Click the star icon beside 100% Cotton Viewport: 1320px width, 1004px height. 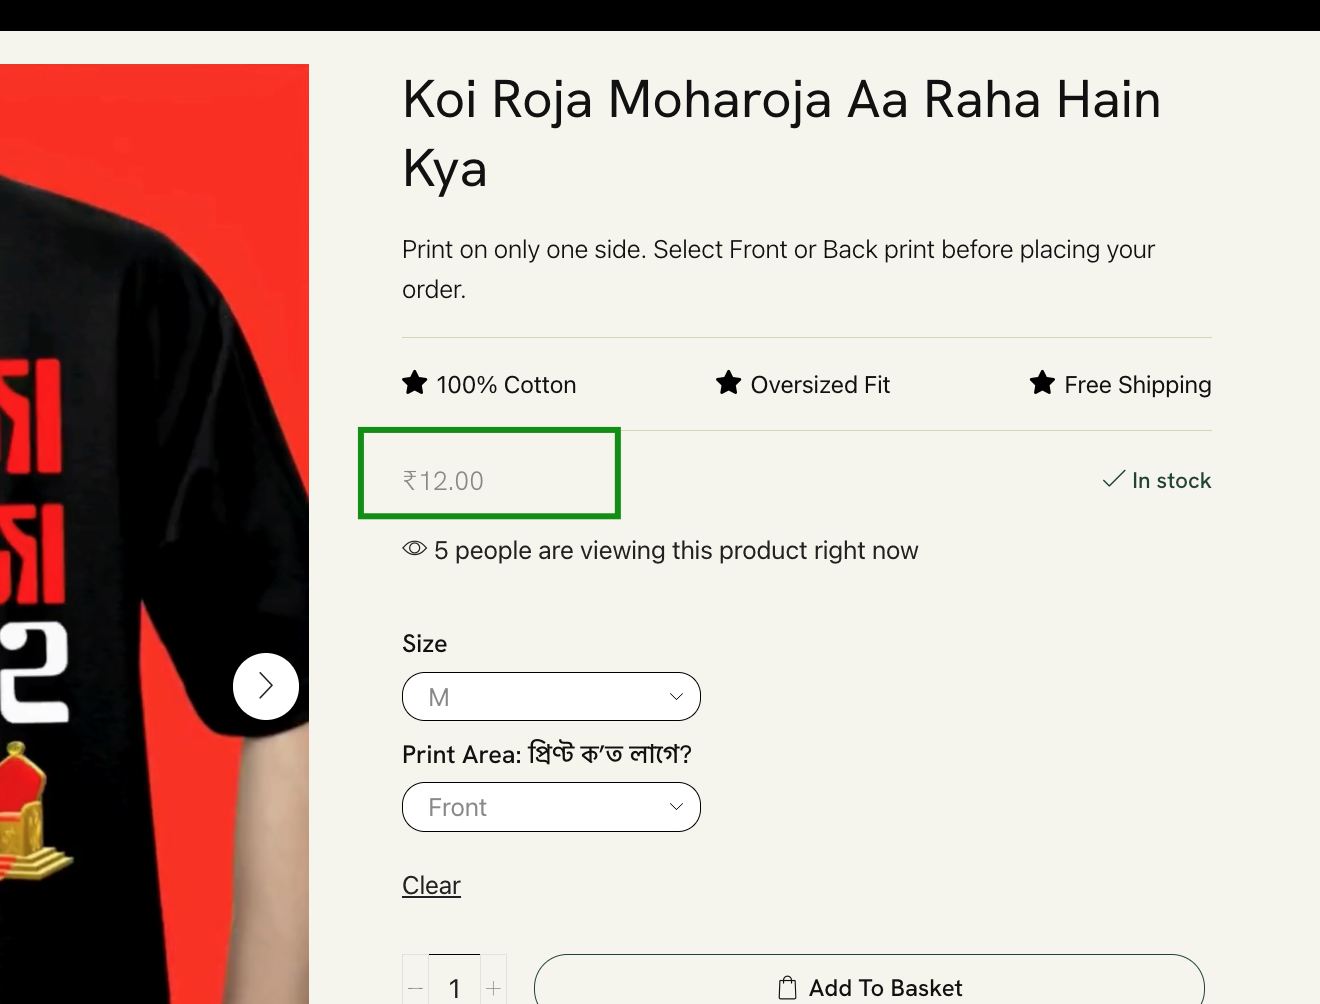coord(415,383)
